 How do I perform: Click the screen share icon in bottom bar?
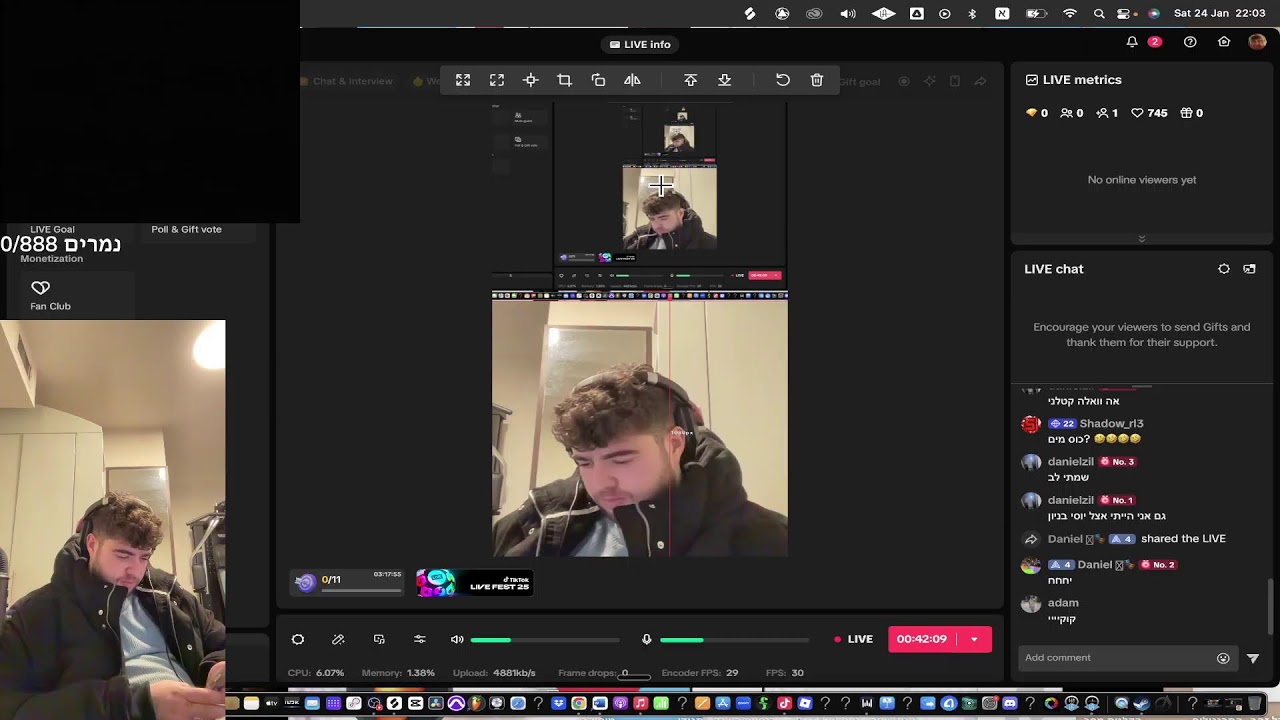click(x=379, y=639)
